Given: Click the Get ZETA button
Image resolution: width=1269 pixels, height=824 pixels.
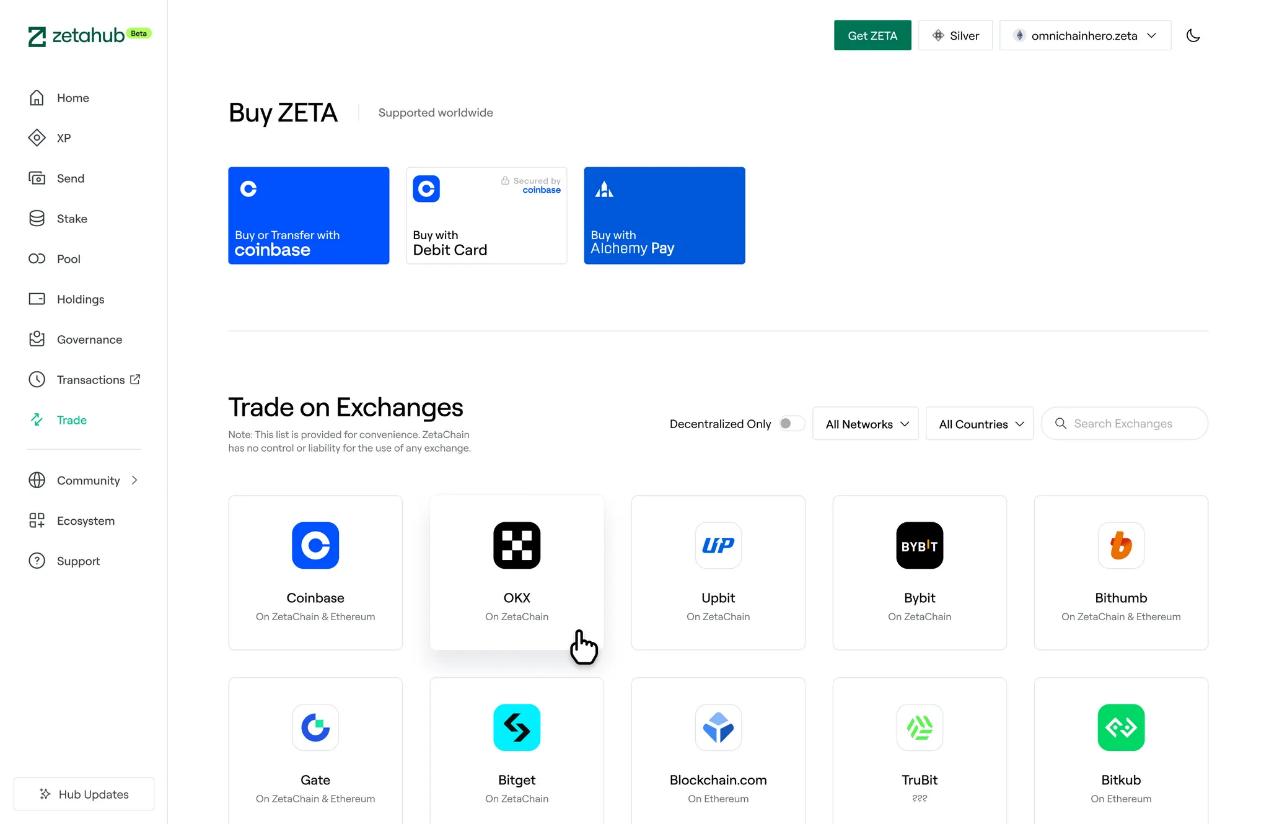Looking at the screenshot, I should (871, 35).
